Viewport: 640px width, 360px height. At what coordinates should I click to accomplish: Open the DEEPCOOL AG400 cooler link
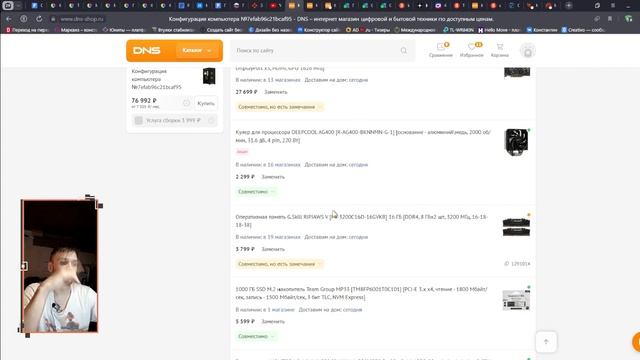click(363, 136)
